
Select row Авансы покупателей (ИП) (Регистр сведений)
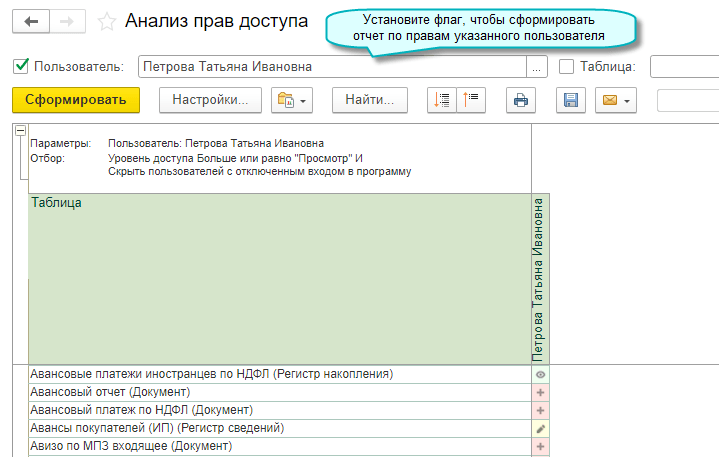280,428
